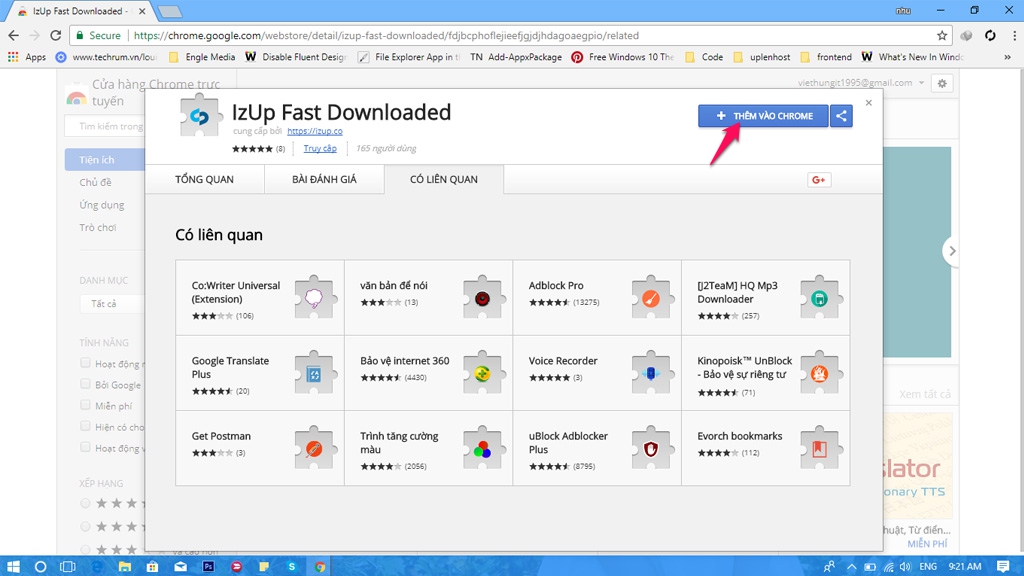
Task: Expand the account email dropdown
Action: click(x=921, y=83)
